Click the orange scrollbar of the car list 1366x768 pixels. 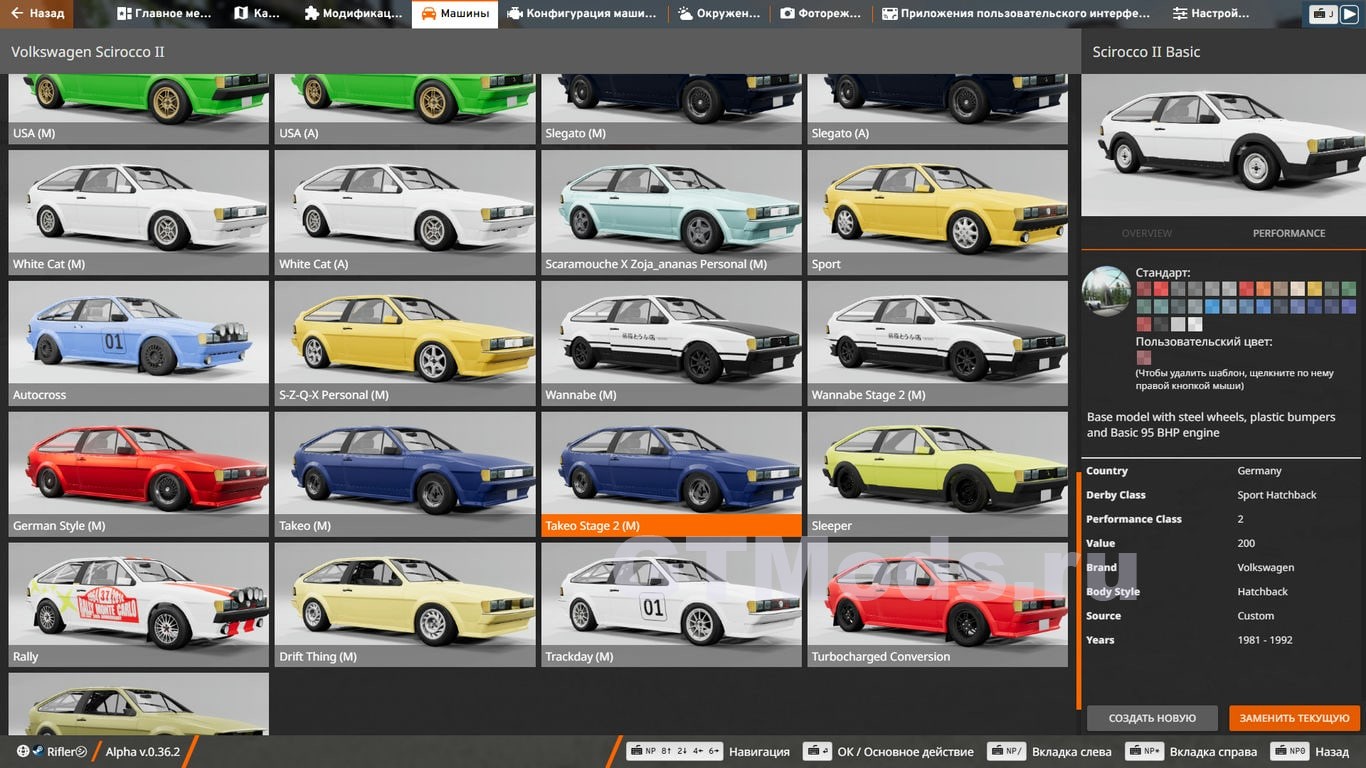[x=1078, y=589]
